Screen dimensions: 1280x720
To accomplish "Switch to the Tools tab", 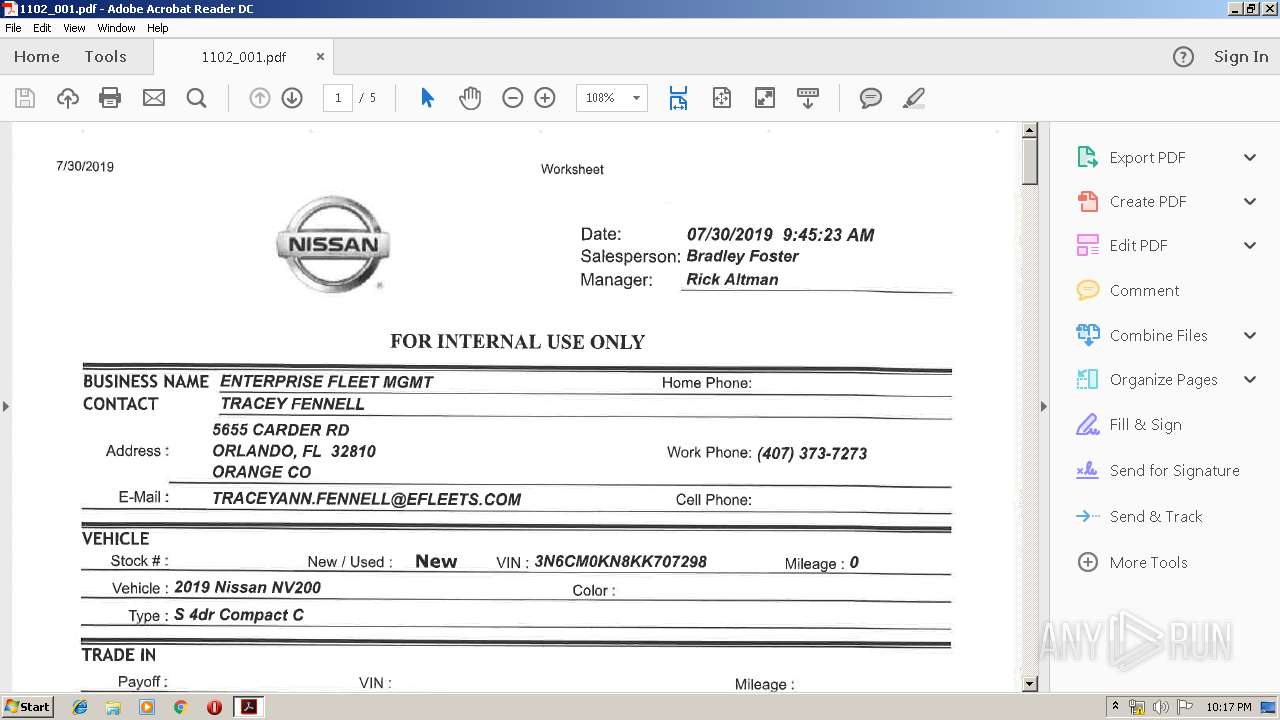I will click(105, 57).
